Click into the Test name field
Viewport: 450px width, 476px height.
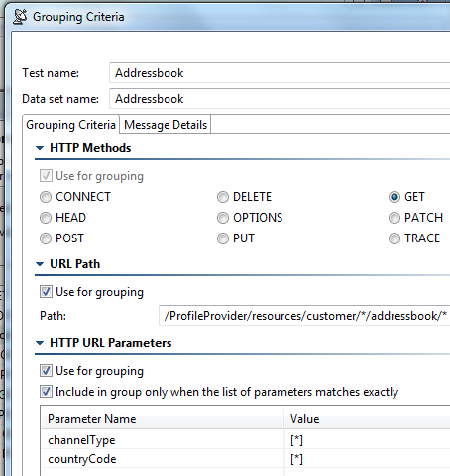tap(279, 73)
